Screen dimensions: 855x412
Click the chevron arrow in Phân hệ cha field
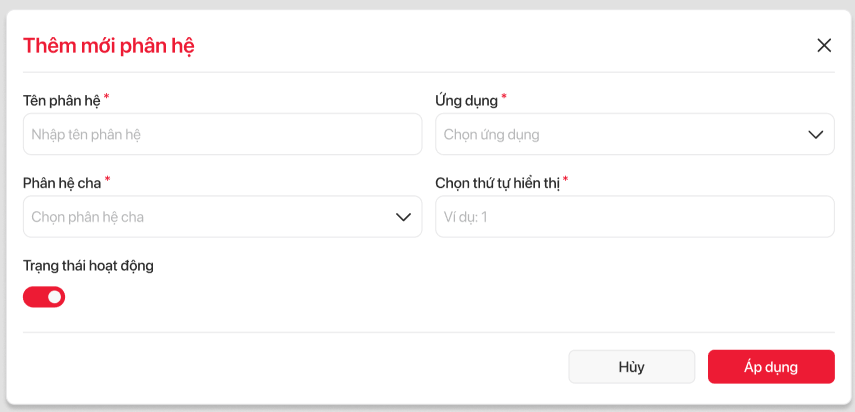coord(403,217)
